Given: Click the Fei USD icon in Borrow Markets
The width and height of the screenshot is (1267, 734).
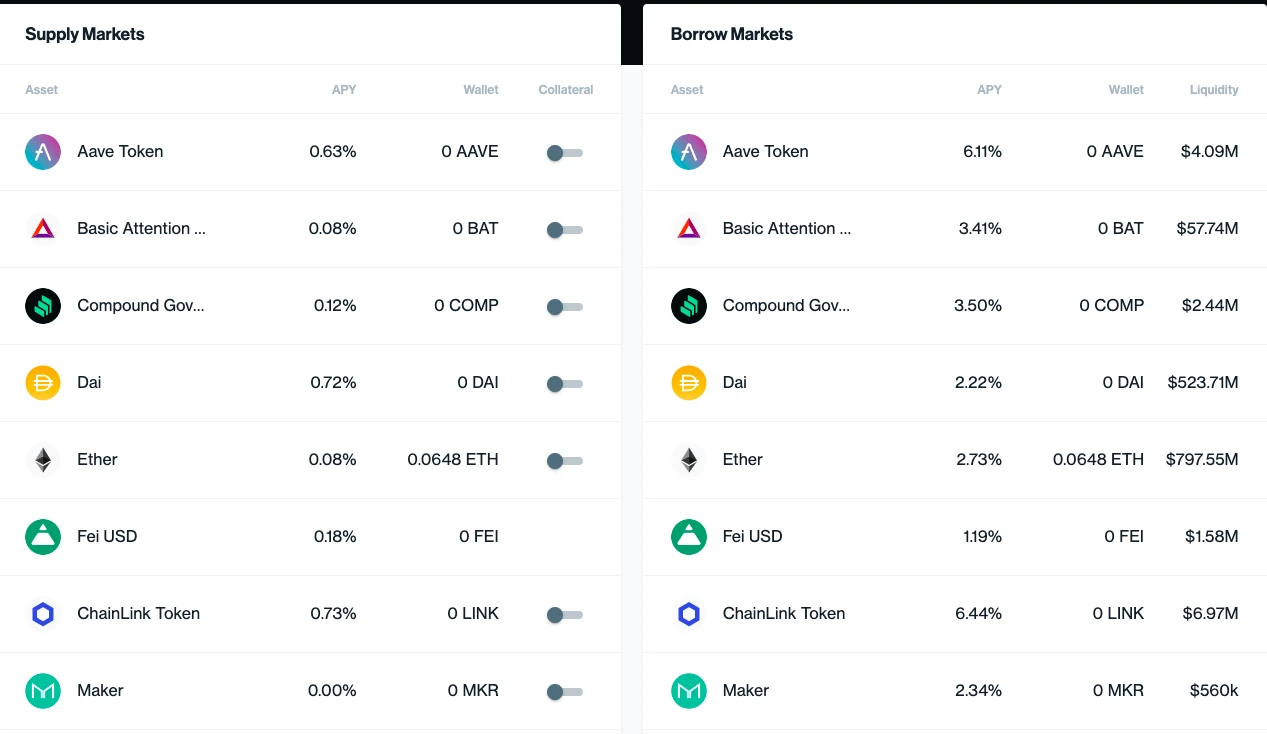Looking at the screenshot, I should coord(689,537).
